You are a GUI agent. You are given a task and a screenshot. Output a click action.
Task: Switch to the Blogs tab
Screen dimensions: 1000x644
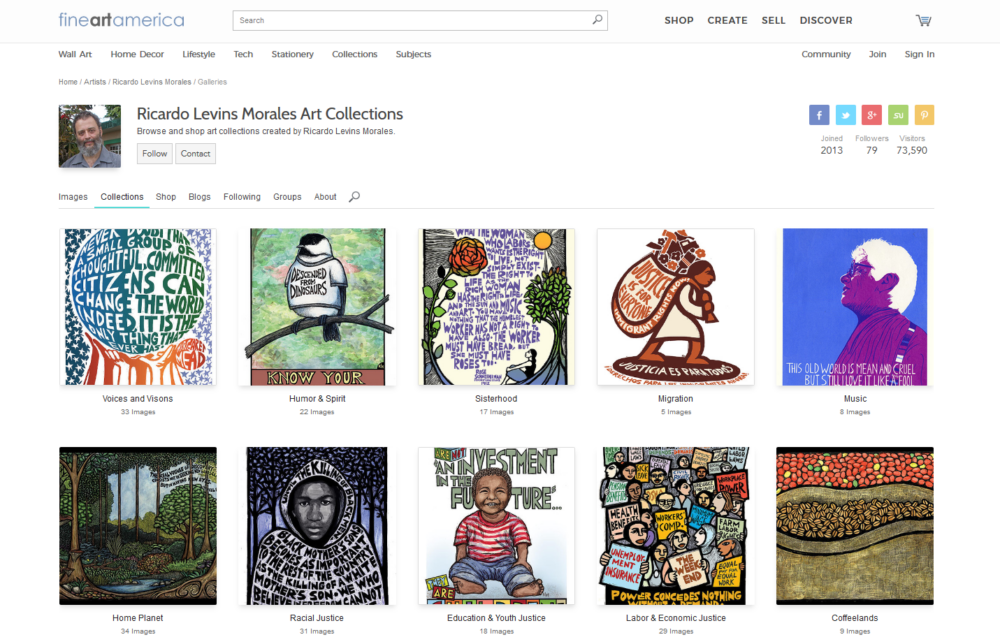tap(200, 197)
